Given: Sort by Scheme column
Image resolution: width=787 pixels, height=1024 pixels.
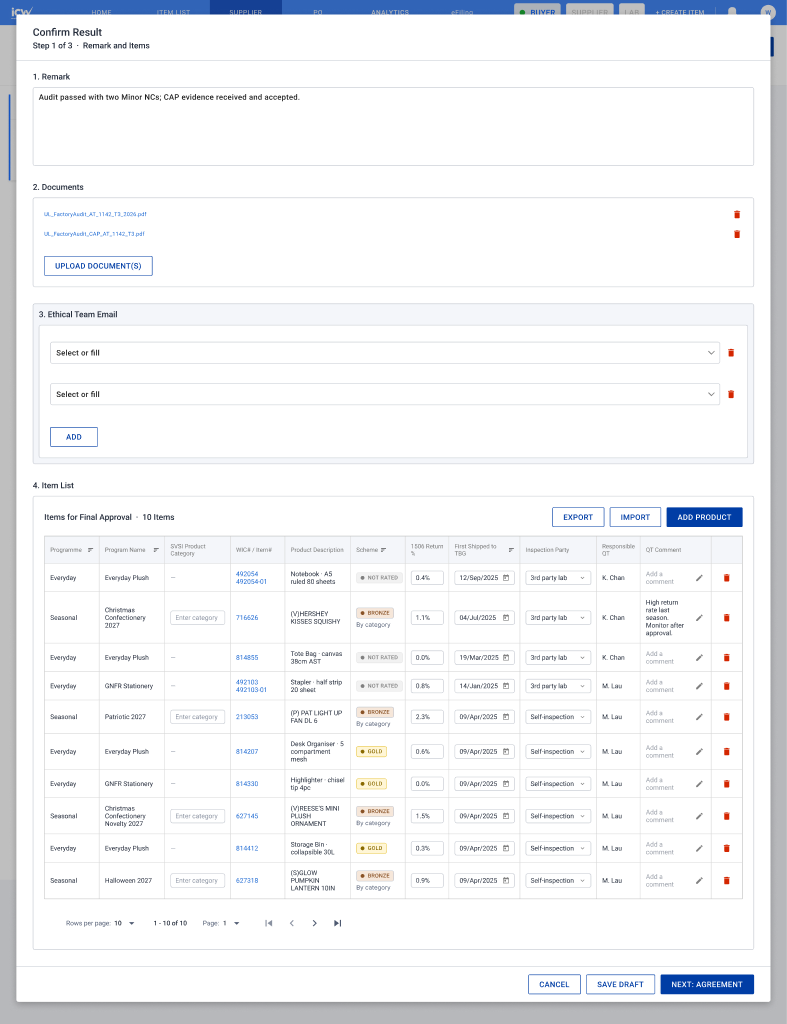Looking at the screenshot, I should 383,550.
